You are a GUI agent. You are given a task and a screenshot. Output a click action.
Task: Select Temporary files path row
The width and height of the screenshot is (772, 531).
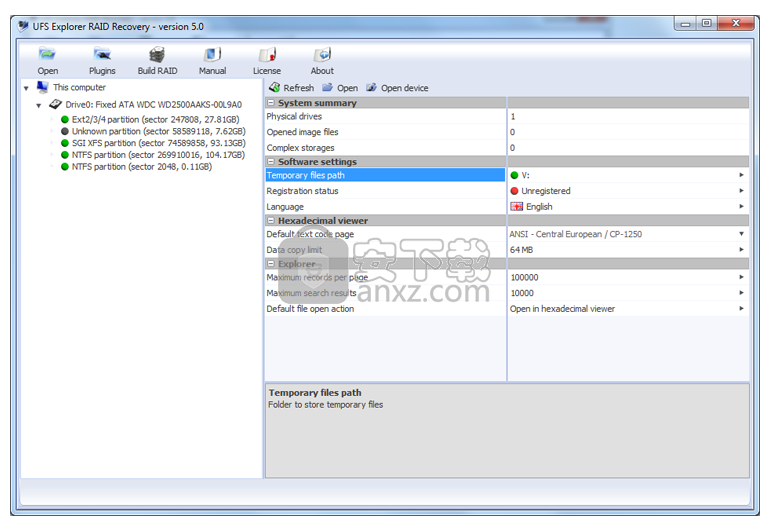click(x=385, y=175)
